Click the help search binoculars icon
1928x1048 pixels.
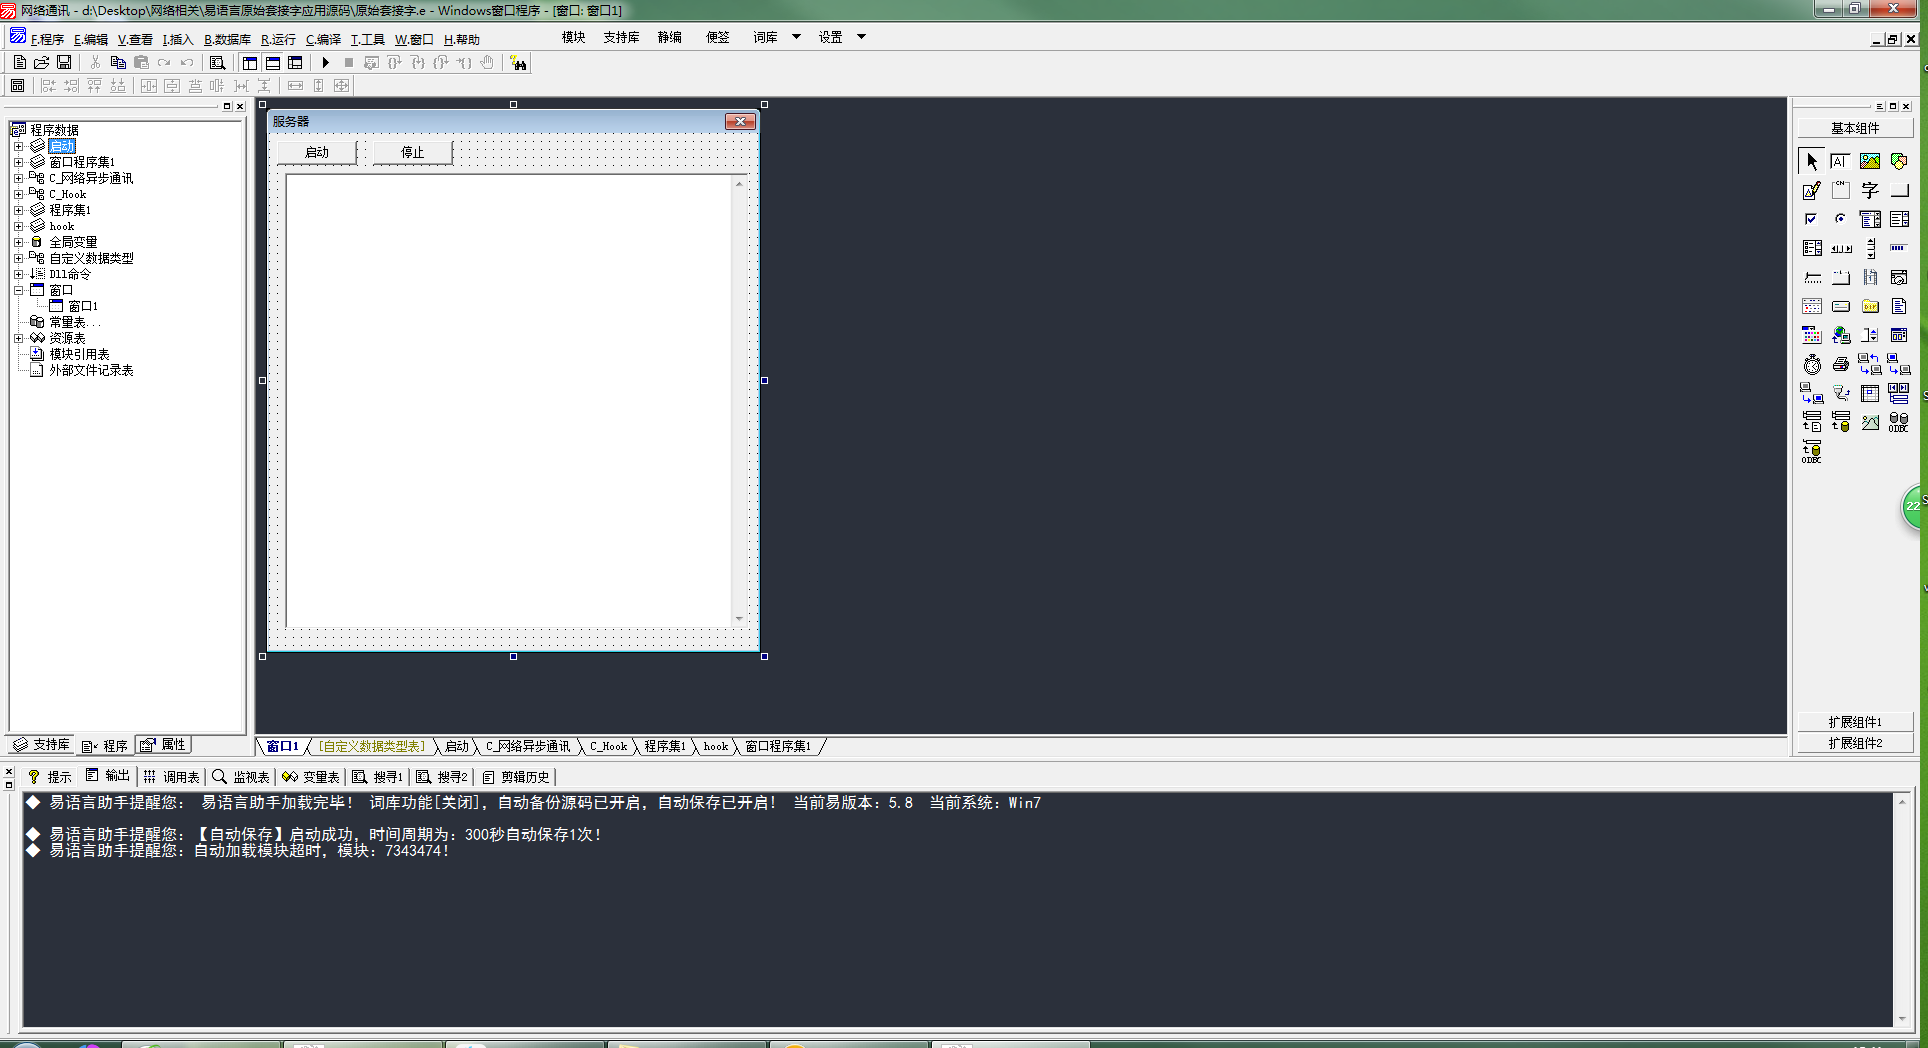click(x=518, y=63)
